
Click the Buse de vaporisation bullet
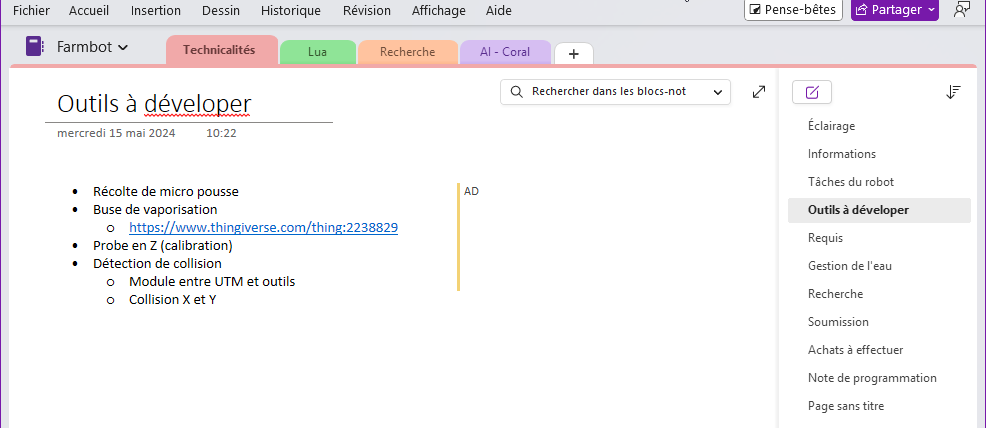click(x=155, y=209)
